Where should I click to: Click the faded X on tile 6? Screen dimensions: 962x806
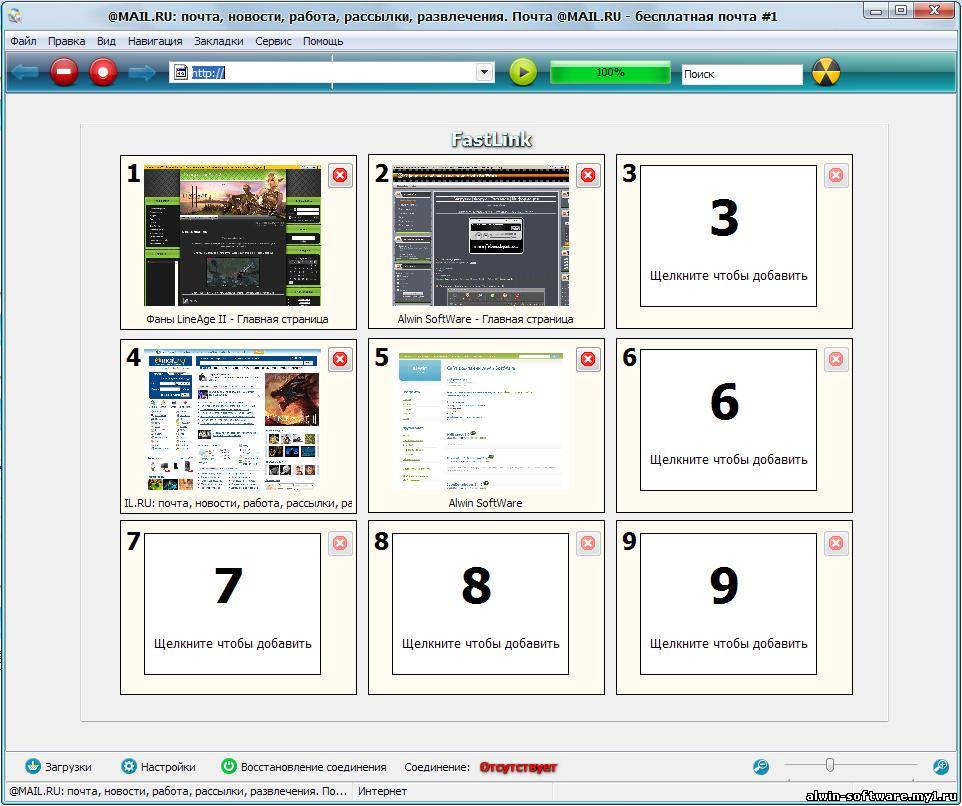(x=836, y=359)
